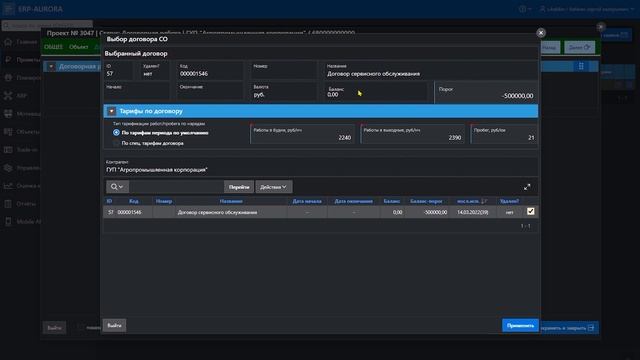Open the Reports sidebar section in the background
This screenshot has width=640, height=360.
pos(21,203)
